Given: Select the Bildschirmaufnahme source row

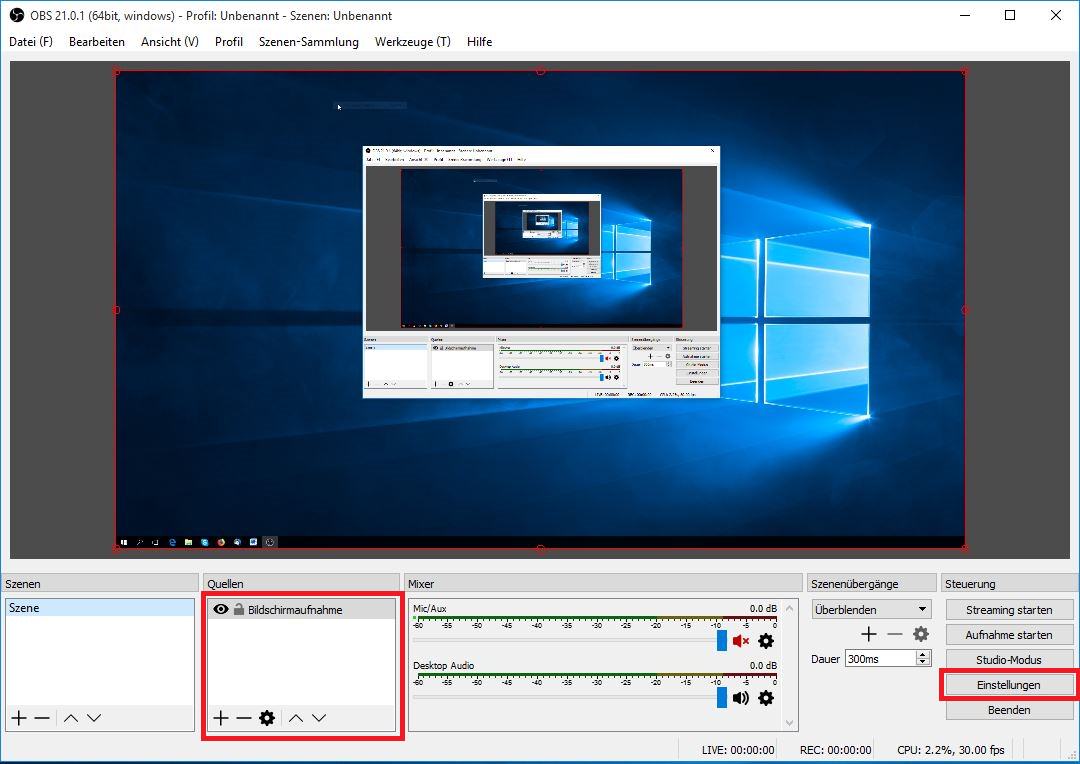Looking at the screenshot, I should (301, 609).
